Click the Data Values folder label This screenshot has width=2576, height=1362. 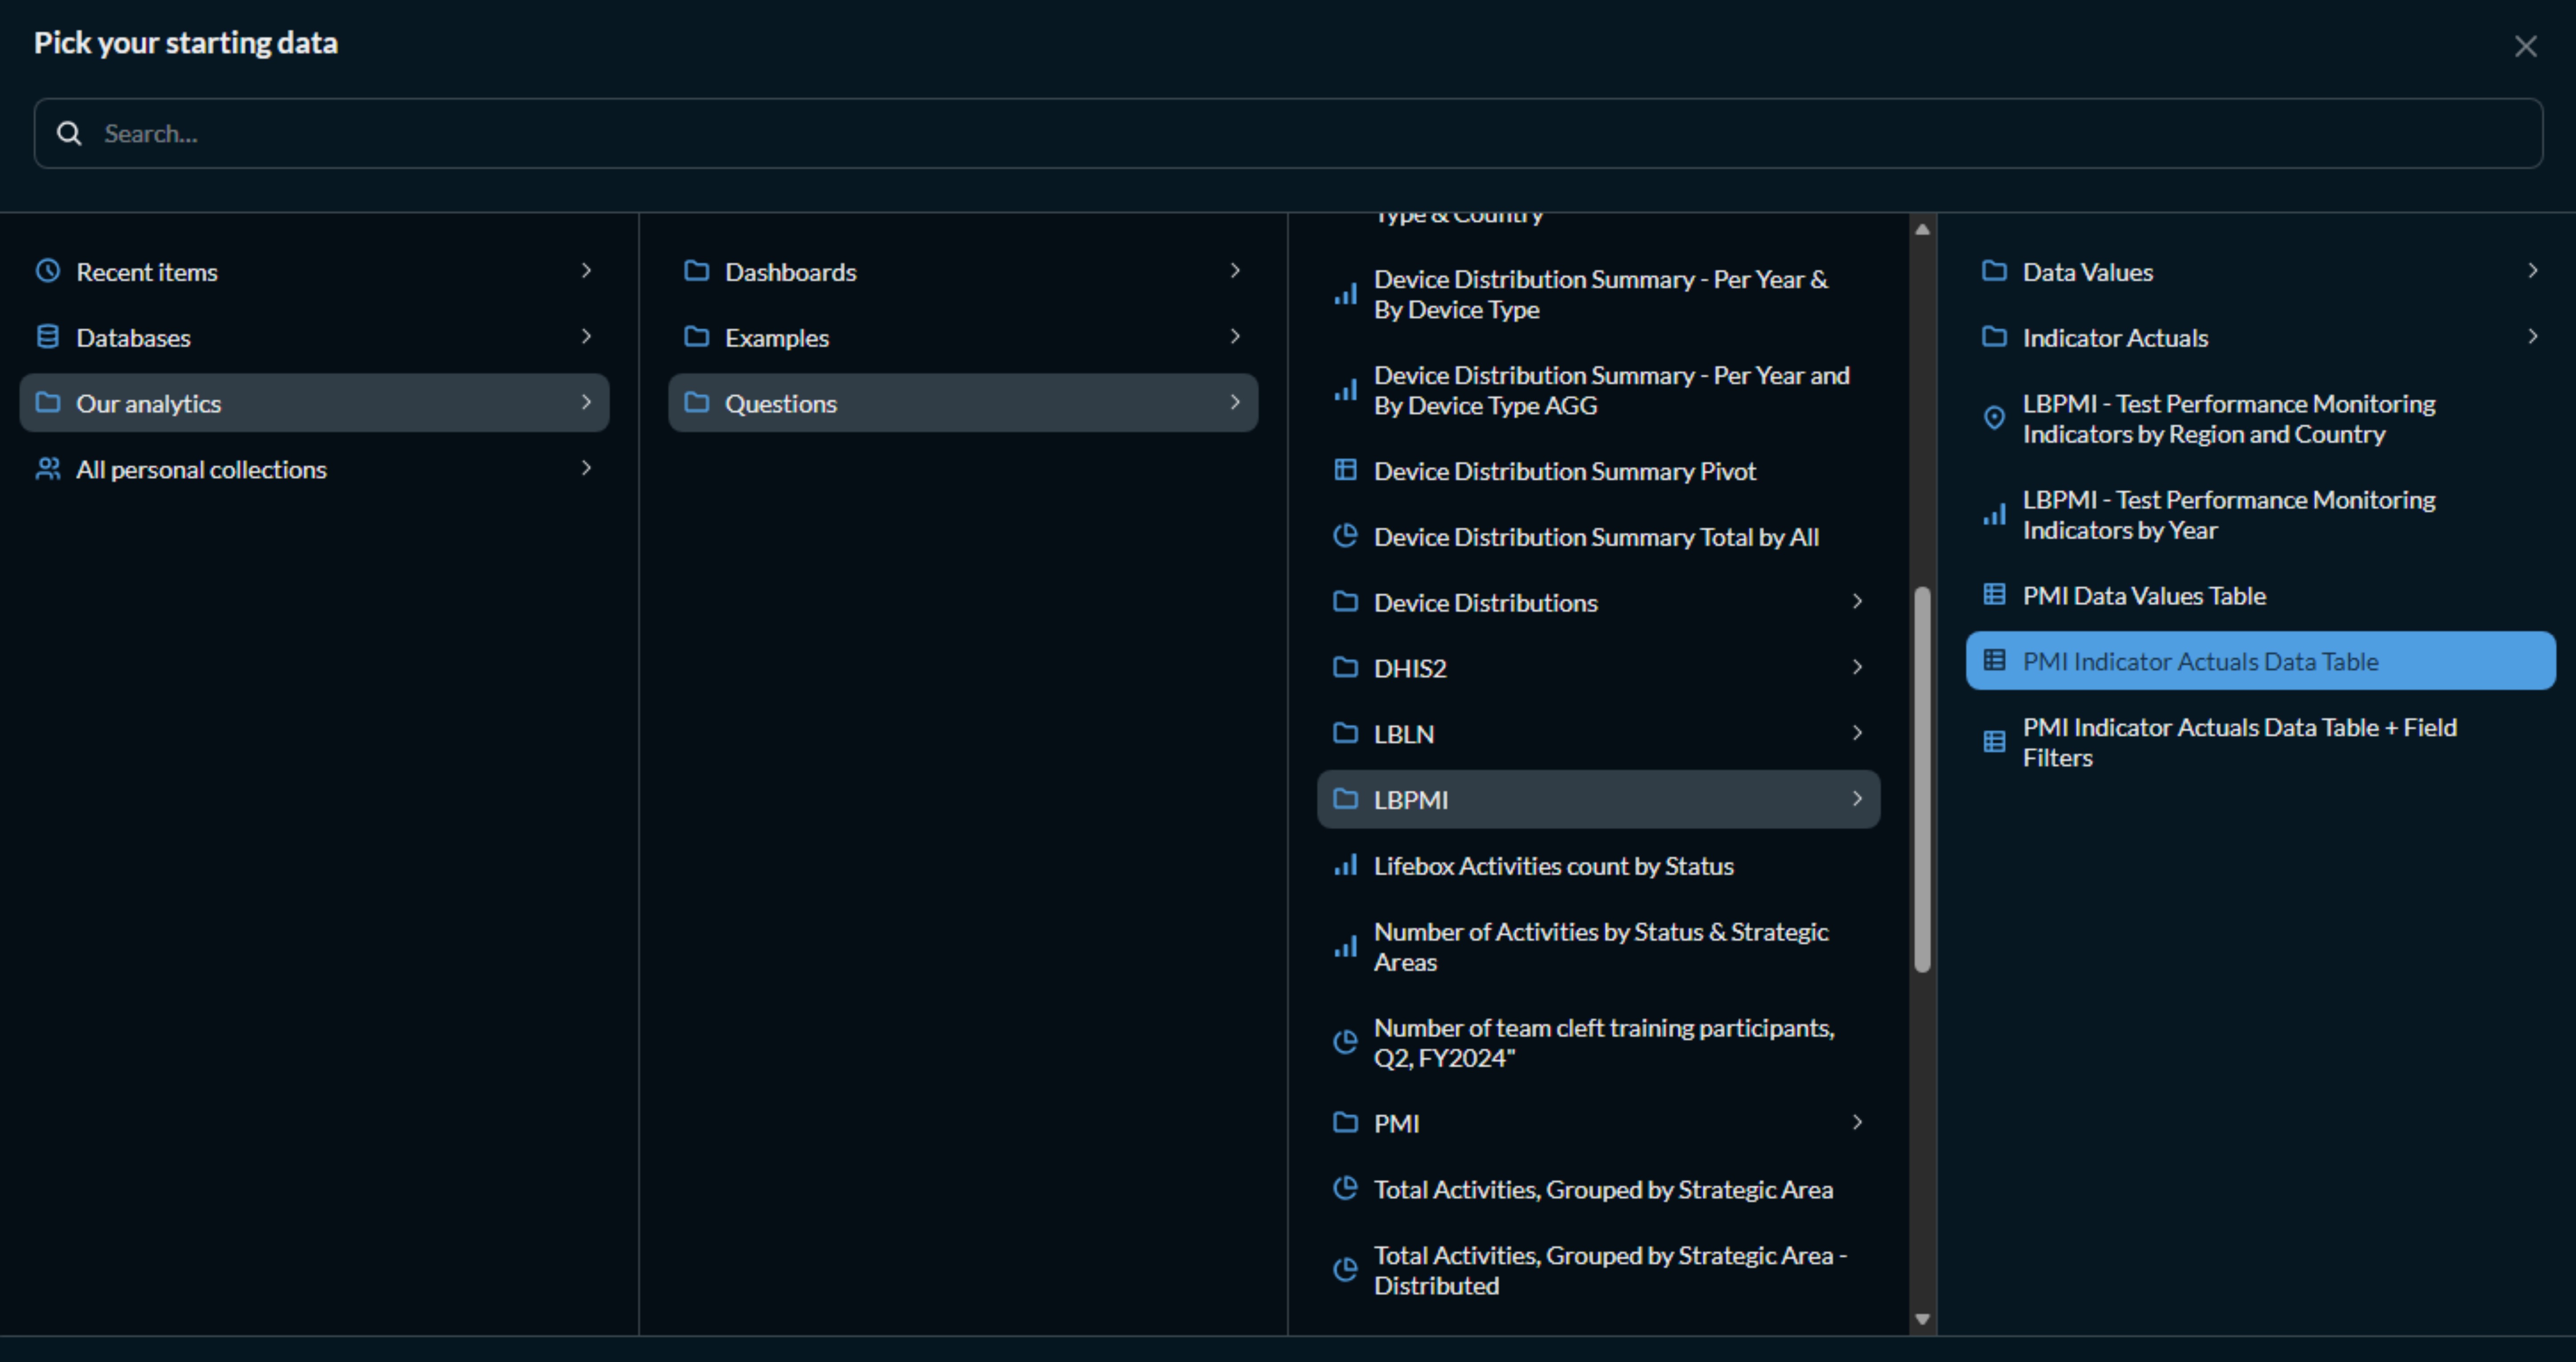click(2088, 272)
